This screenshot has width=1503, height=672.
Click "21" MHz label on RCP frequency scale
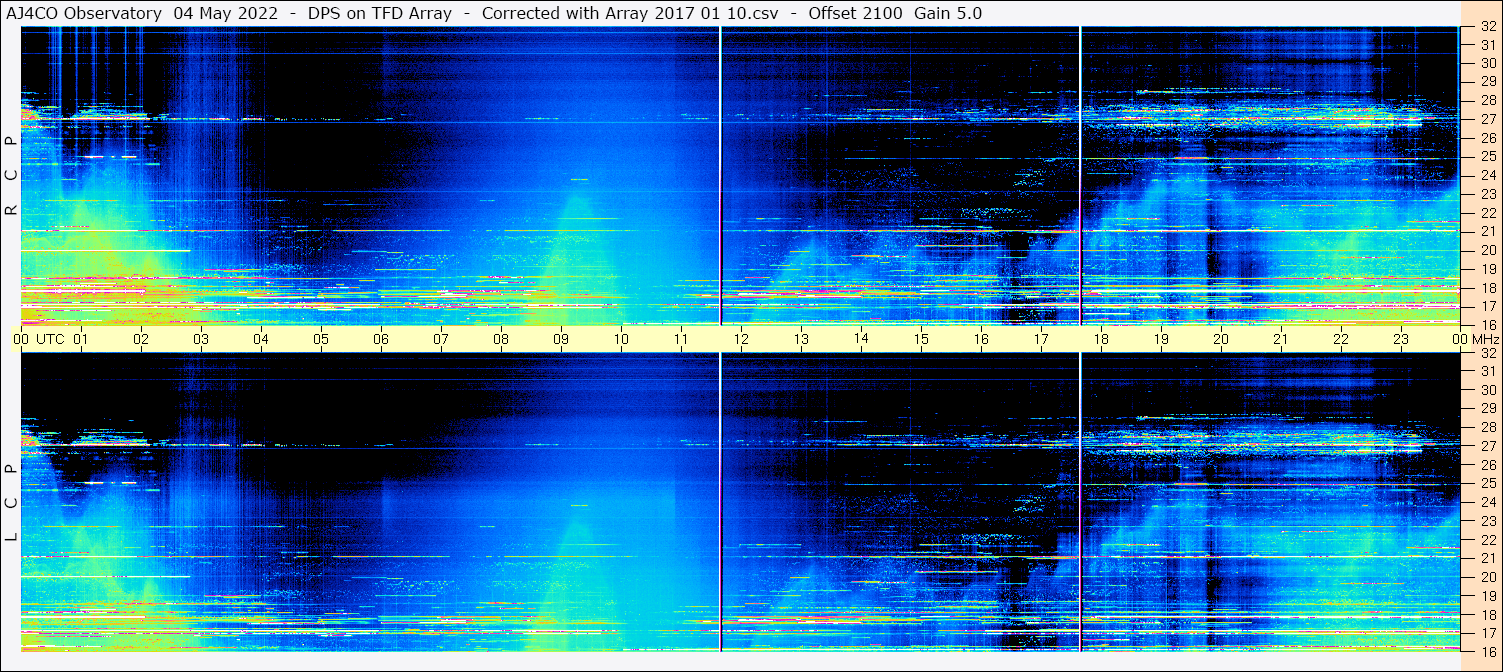click(x=1487, y=231)
